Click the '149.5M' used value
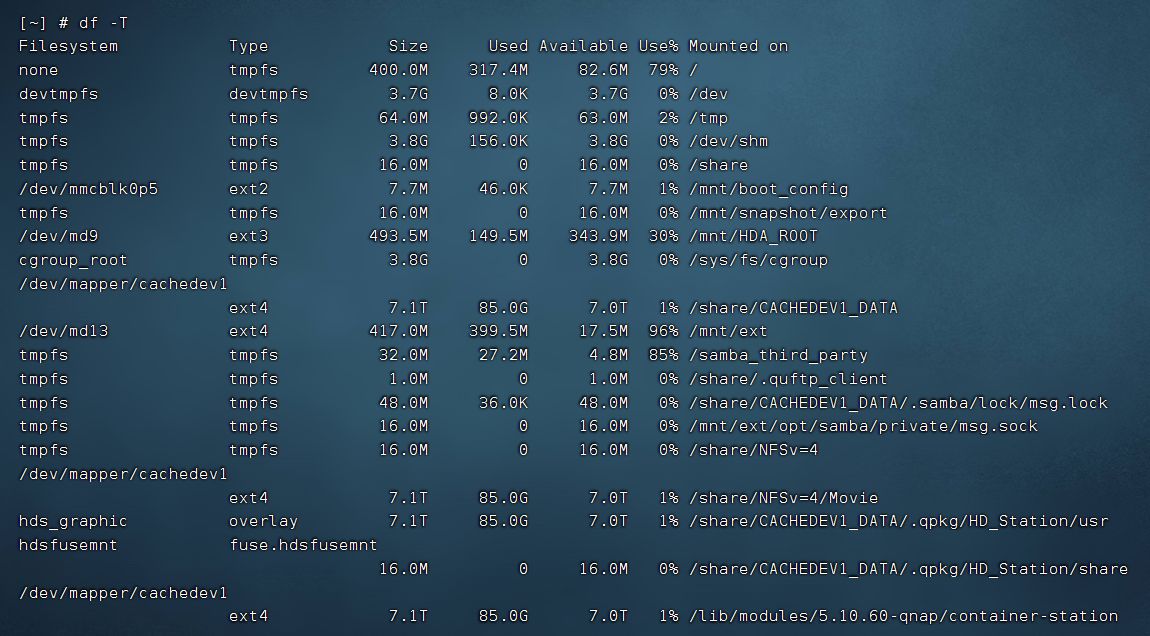 click(498, 236)
